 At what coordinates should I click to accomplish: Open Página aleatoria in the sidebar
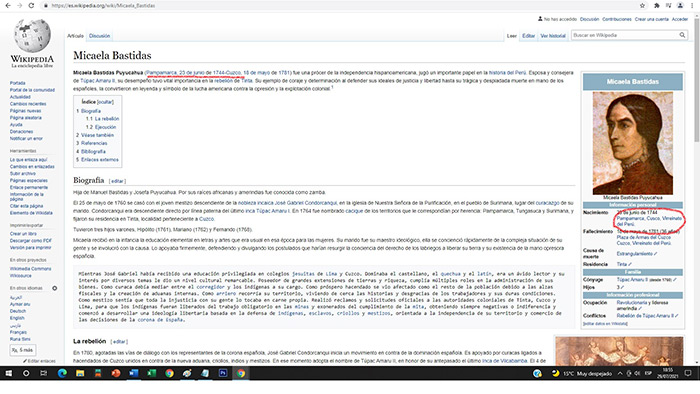[x=25, y=118]
